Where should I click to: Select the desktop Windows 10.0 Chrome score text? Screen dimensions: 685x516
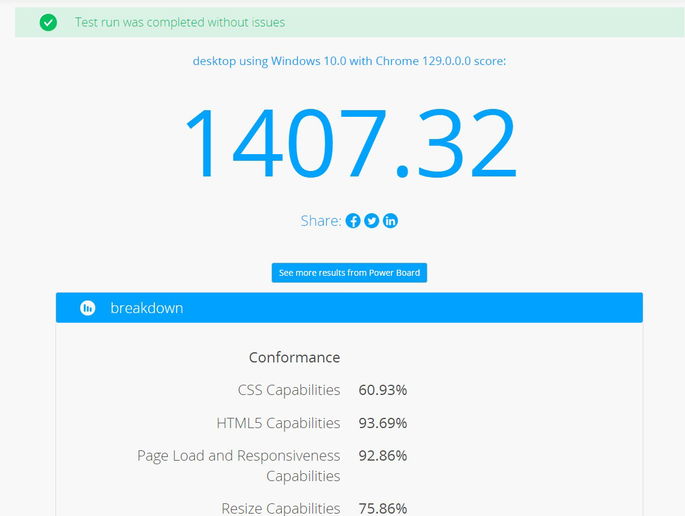click(349, 61)
